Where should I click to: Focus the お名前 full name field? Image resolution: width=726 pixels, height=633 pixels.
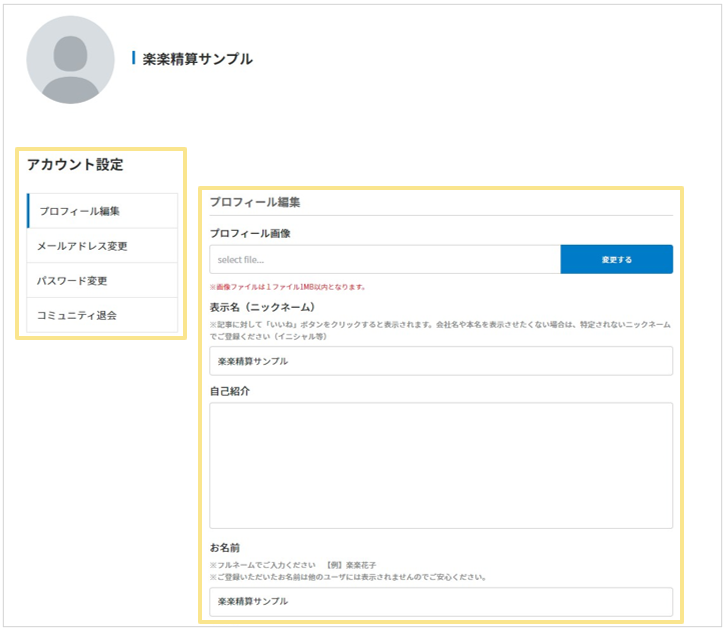[x=441, y=601]
